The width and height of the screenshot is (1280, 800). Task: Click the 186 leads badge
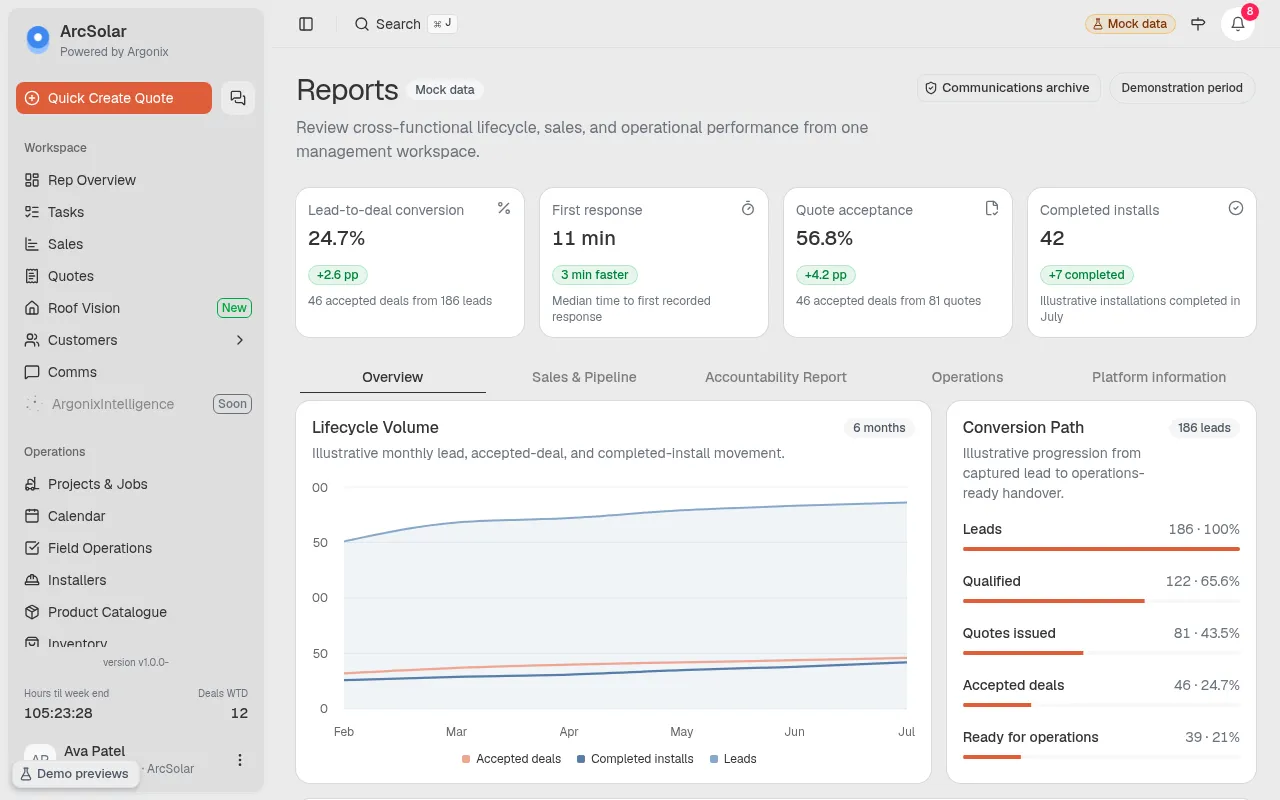[1204, 428]
